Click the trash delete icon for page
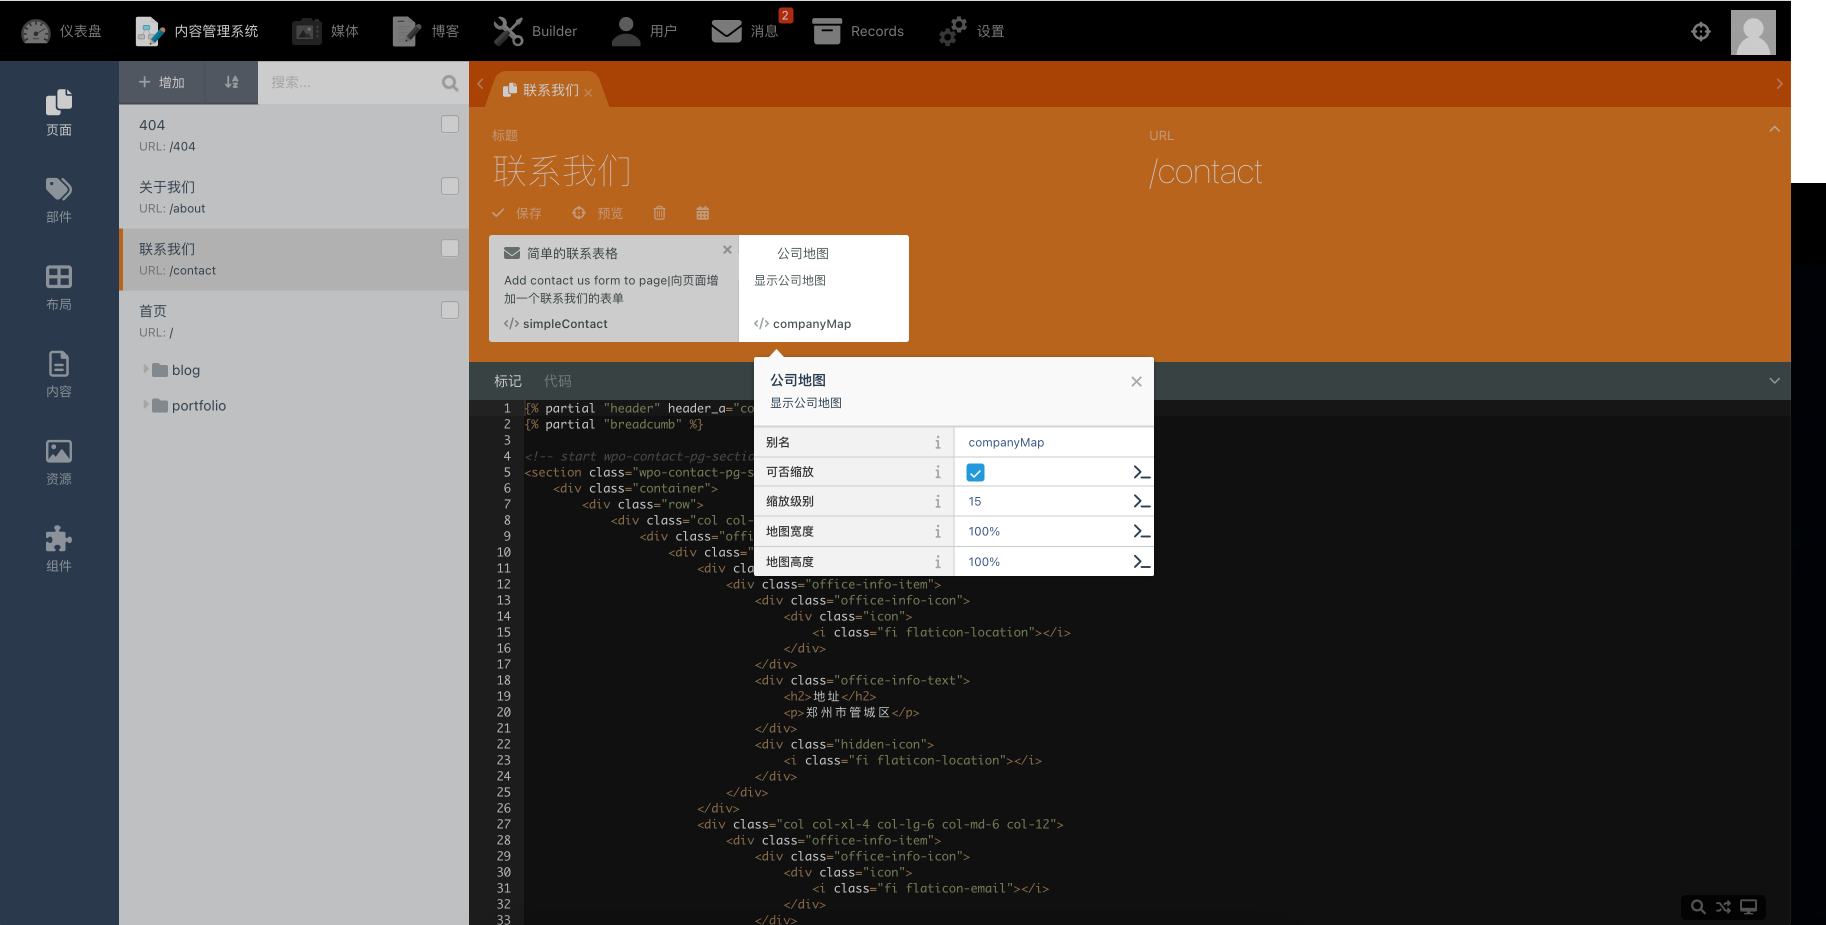The image size is (1826, 925). (659, 213)
